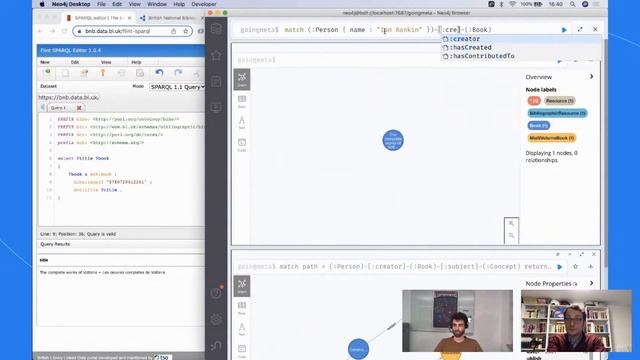Switch top result frame to Table view

coord(242,101)
